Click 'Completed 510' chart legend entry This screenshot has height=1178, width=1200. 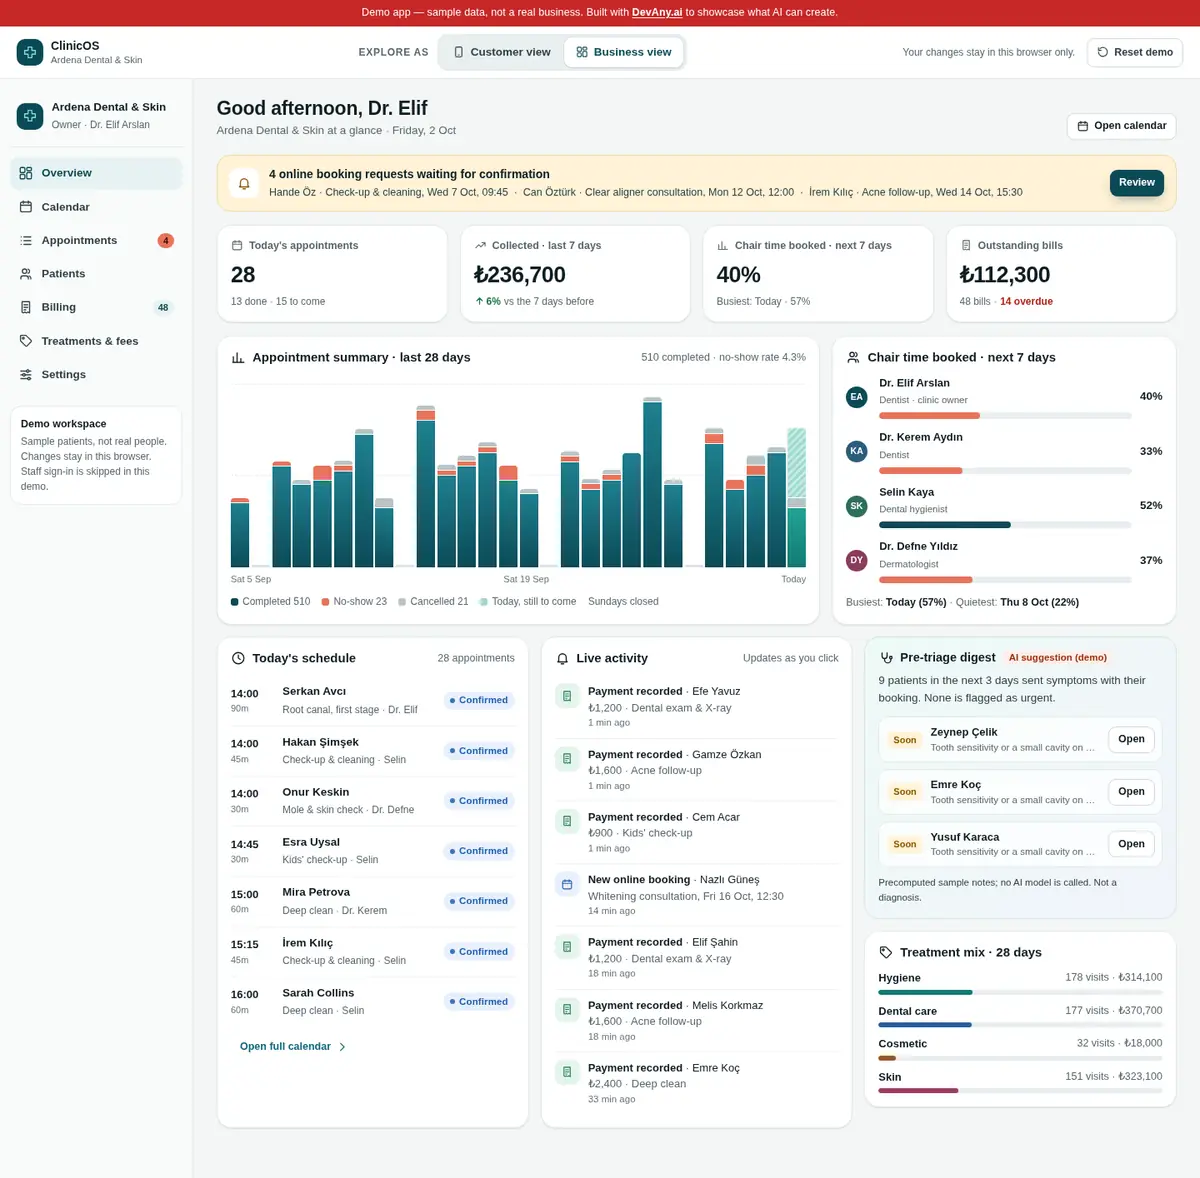point(270,602)
